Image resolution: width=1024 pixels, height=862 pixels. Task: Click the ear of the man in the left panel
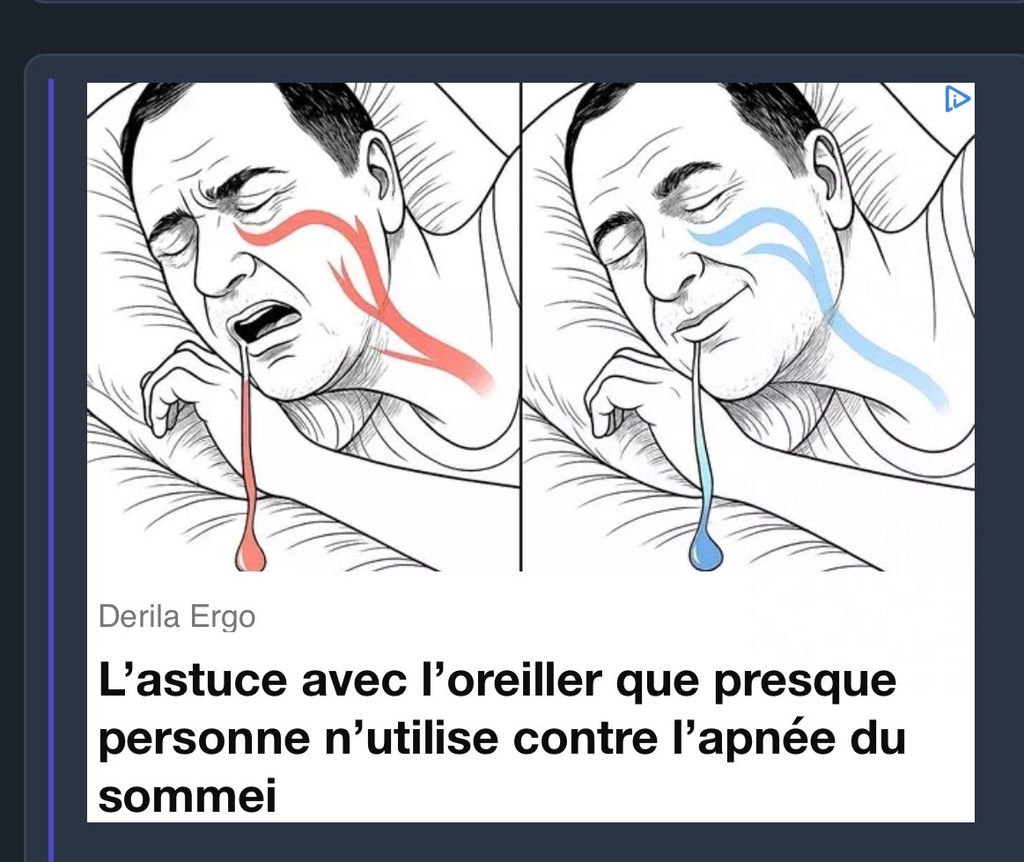click(x=383, y=178)
